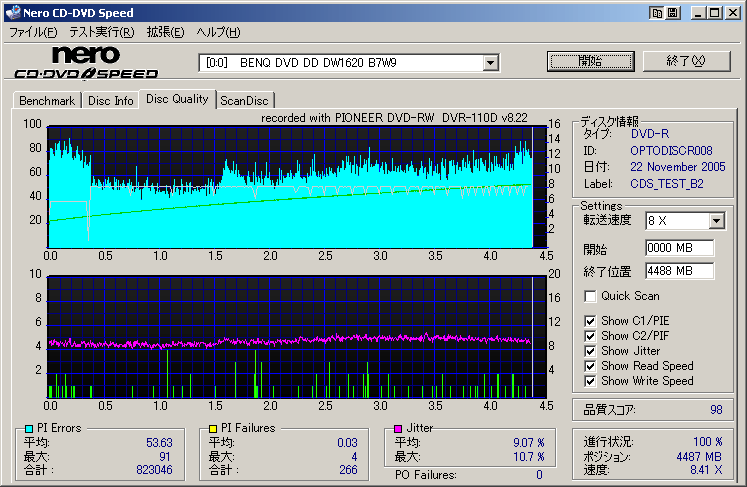Open the テスト実行(R) menu
This screenshot has height=487, width=747.
[101, 32]
